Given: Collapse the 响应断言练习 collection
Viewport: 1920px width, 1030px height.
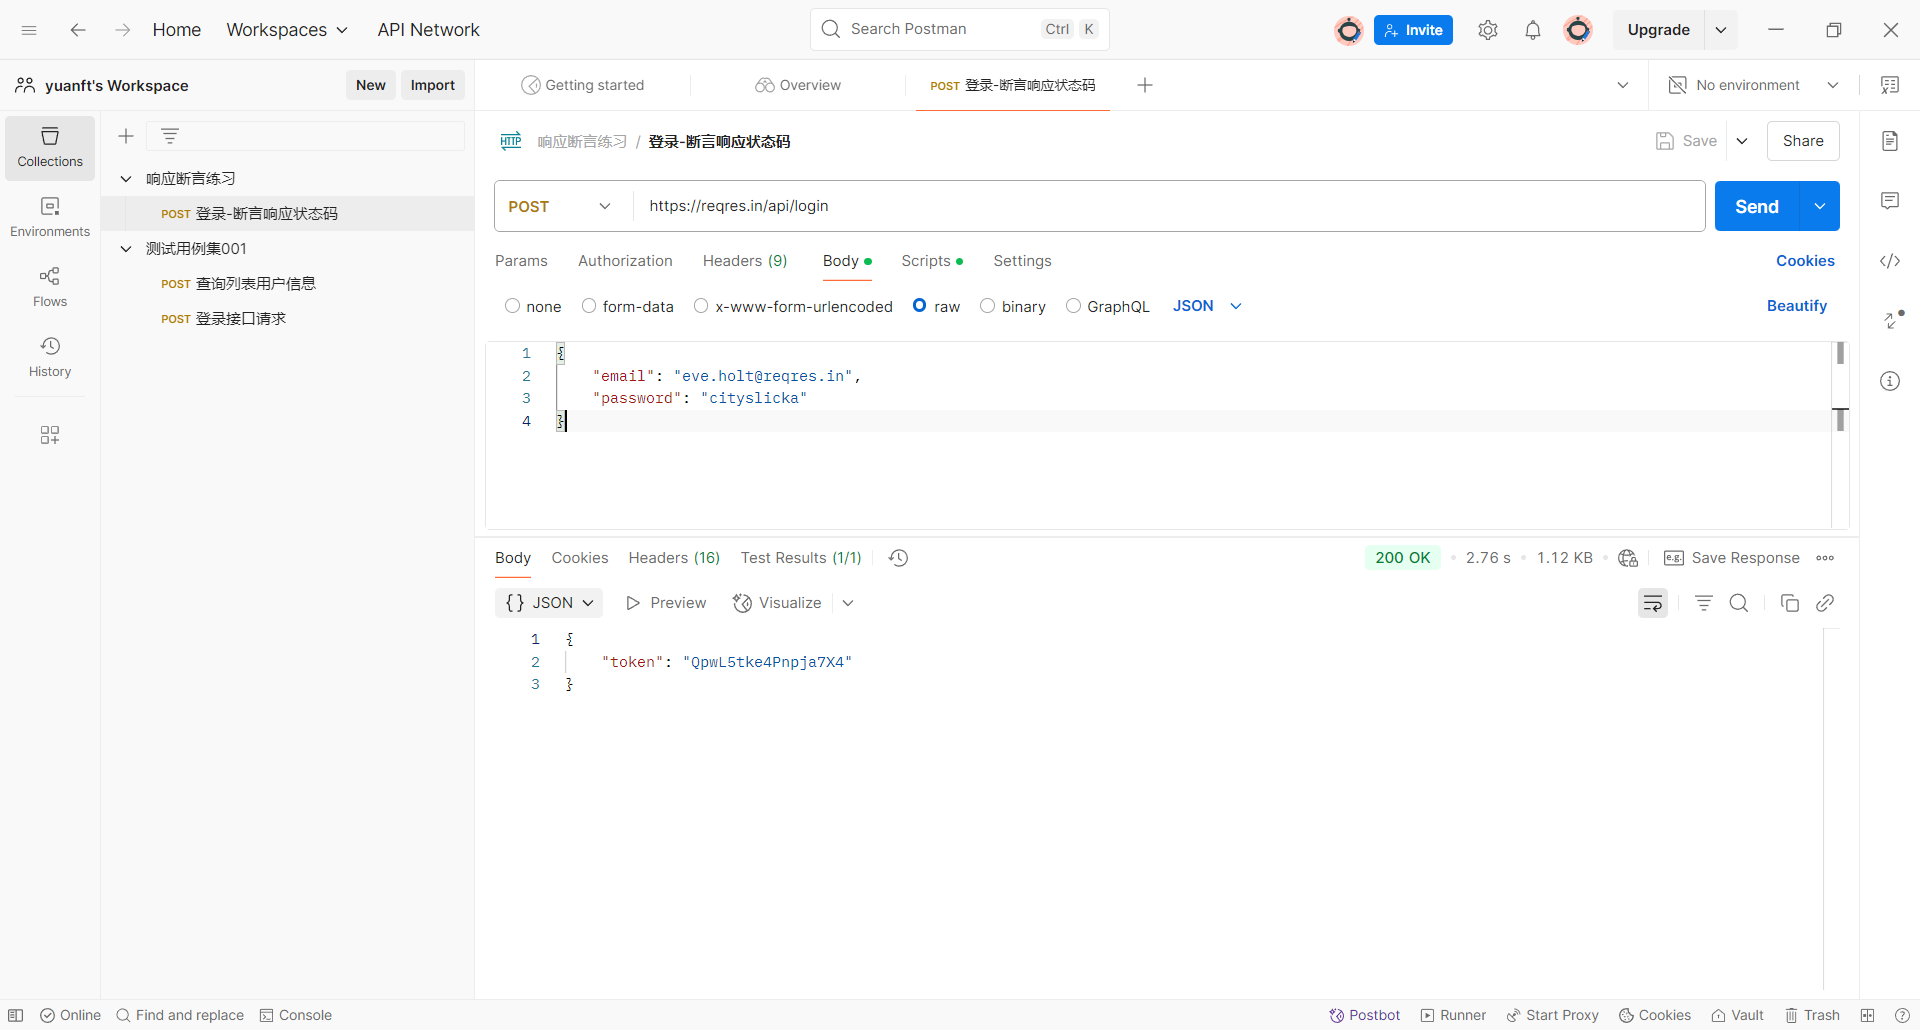Looking at the screenshot, I should (126, 179).
